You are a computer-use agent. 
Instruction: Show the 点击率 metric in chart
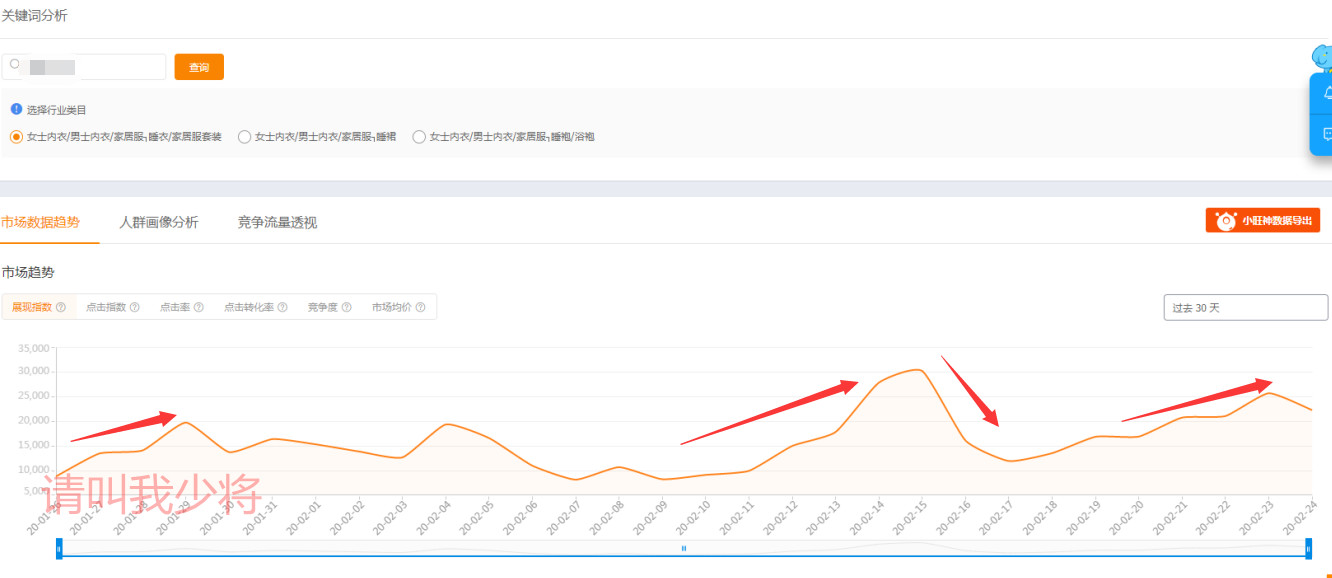pos(174,307)
